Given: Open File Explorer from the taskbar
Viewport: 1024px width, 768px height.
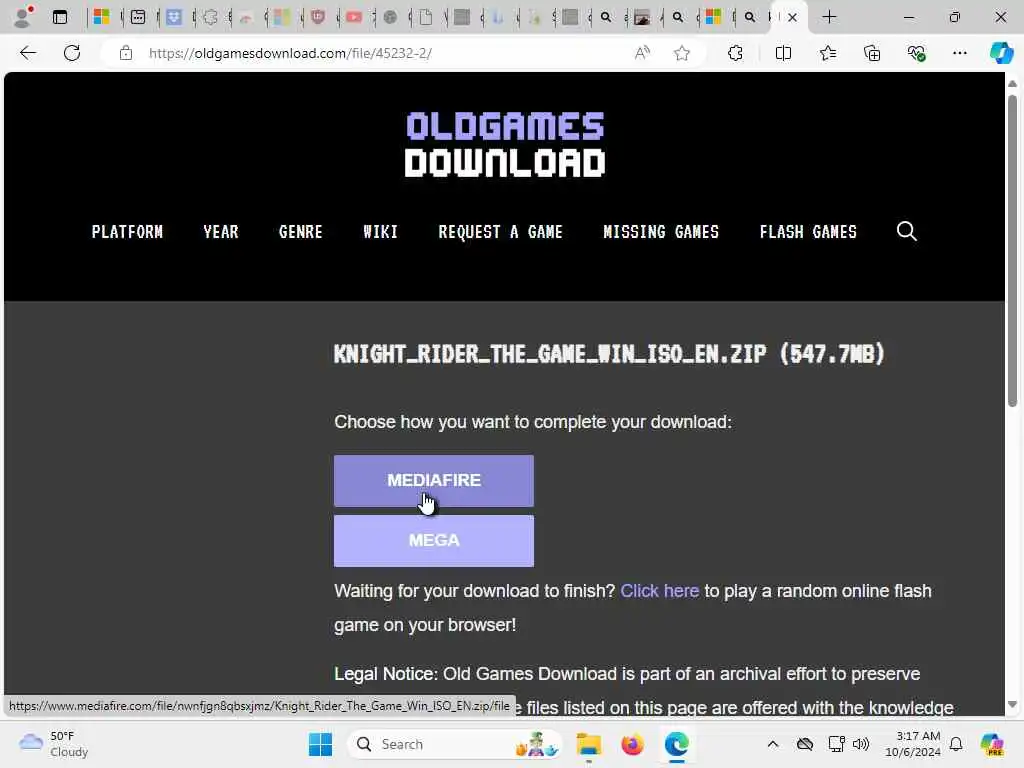Looking at the screenshot, I should tap(588, 744).
